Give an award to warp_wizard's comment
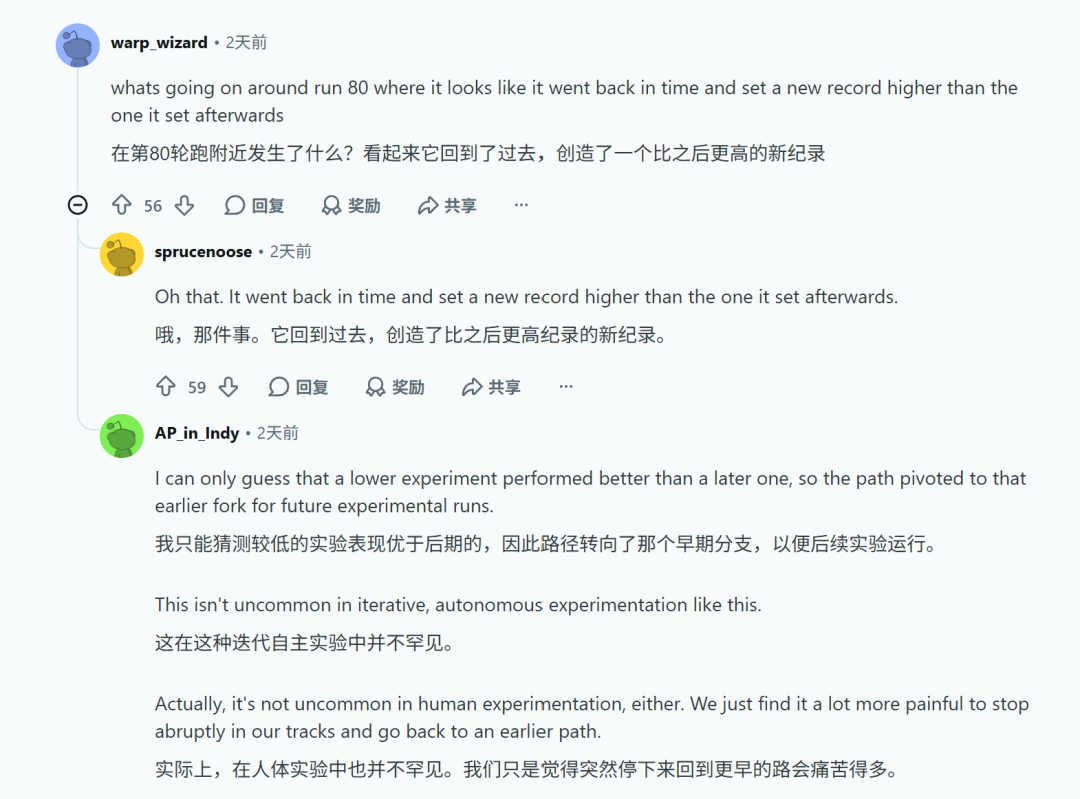 351,205
